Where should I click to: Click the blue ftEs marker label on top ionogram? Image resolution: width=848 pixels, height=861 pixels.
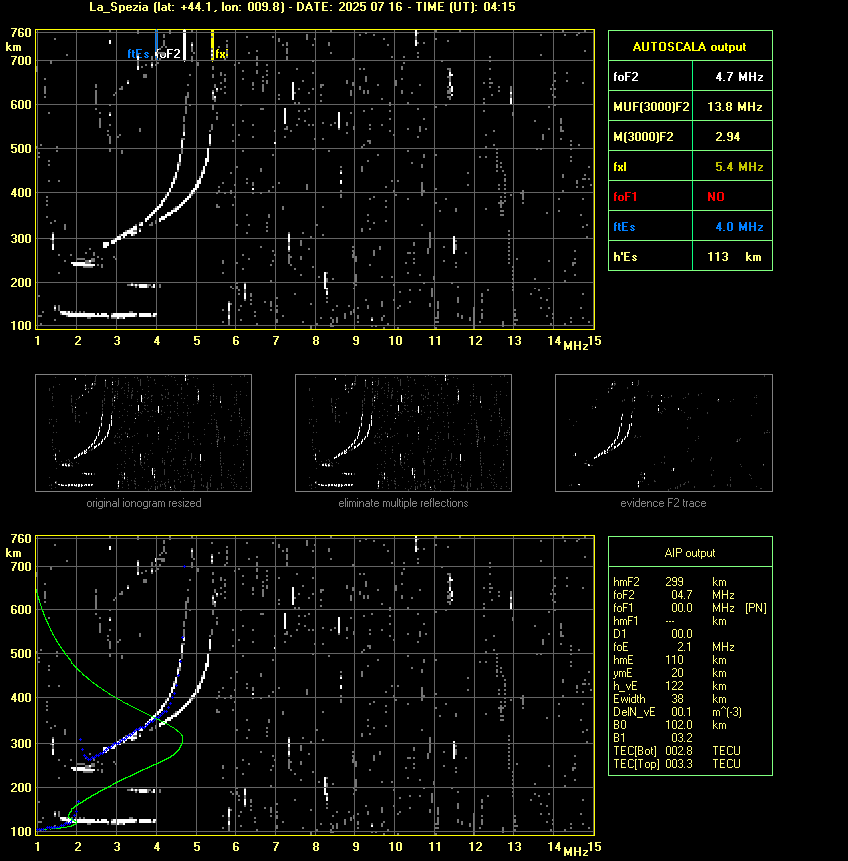138,54
